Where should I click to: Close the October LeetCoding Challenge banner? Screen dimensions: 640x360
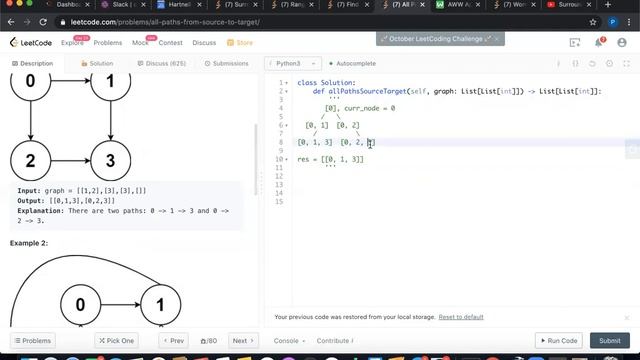[x=497, y=39]
